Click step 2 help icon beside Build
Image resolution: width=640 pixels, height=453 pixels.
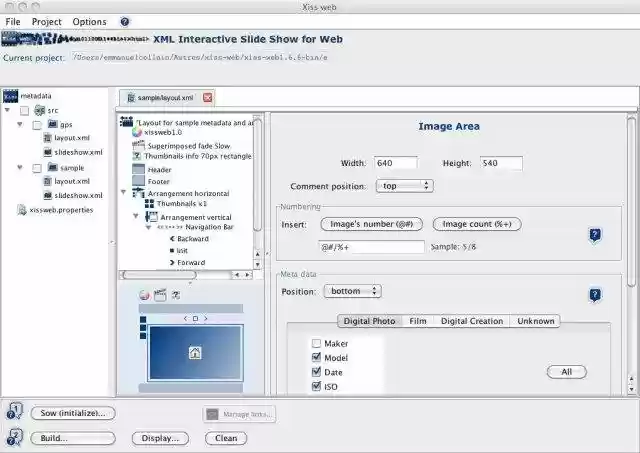[15, 437]
